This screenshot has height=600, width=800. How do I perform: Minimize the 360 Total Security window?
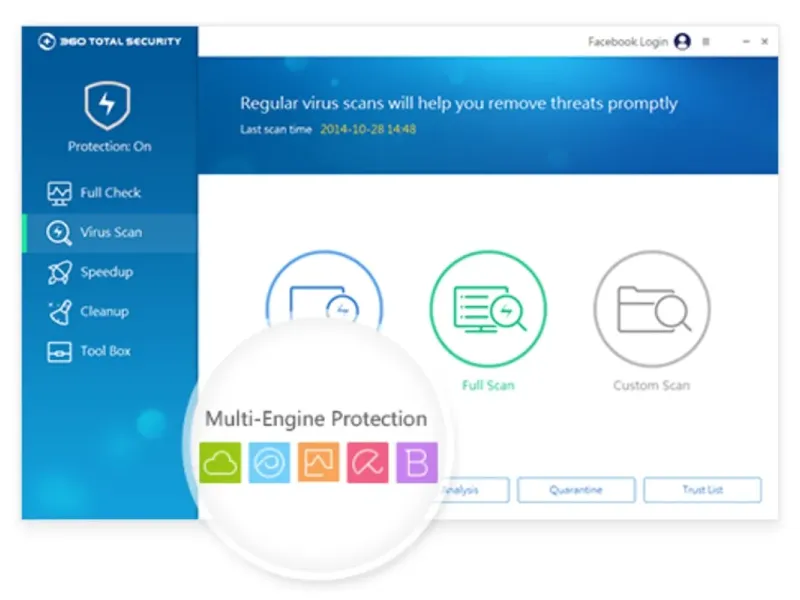[746, 41]
